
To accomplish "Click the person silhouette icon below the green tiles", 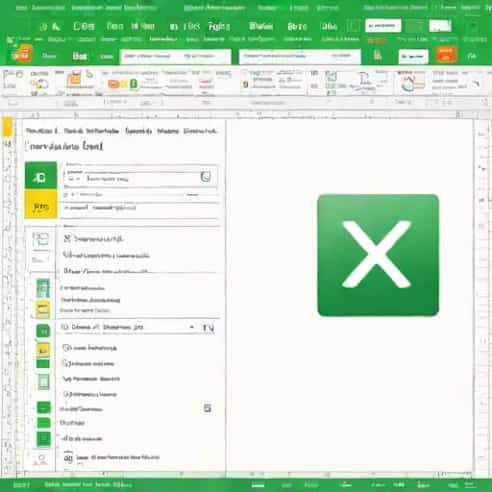I will [42, 459].
